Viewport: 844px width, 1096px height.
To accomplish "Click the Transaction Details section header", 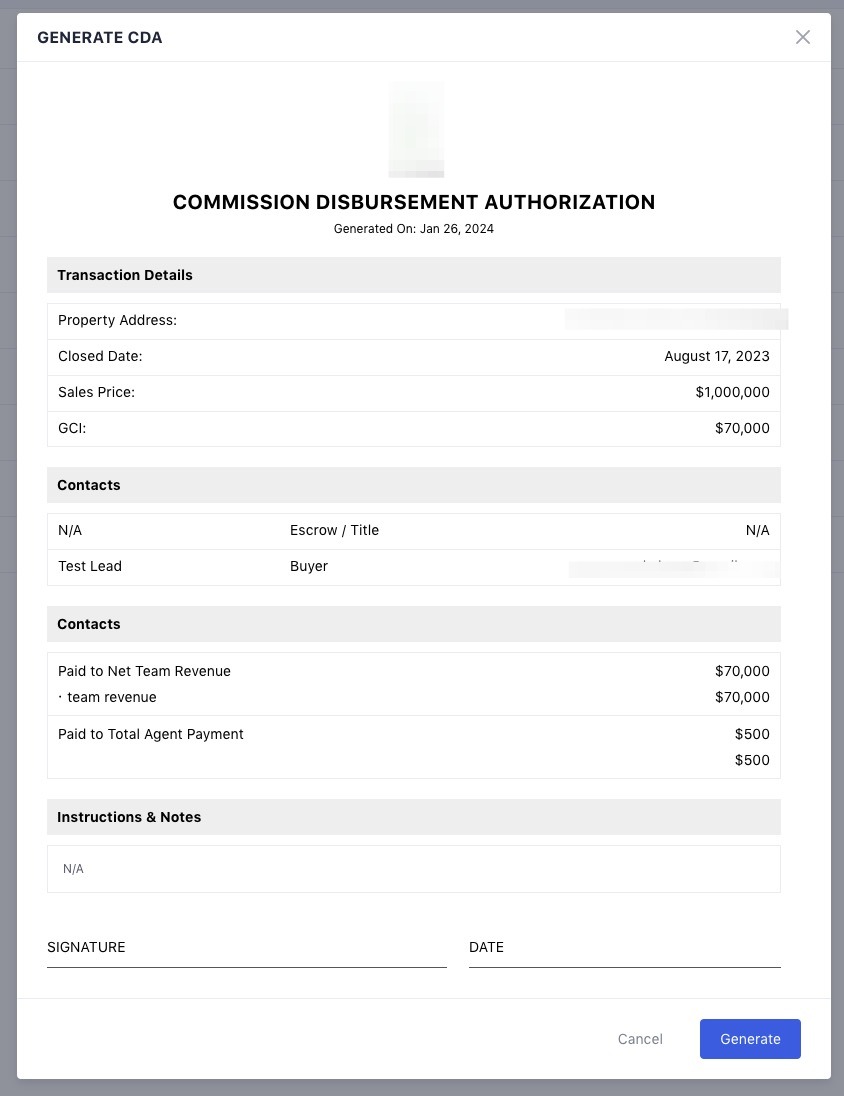I will point(125,275).
